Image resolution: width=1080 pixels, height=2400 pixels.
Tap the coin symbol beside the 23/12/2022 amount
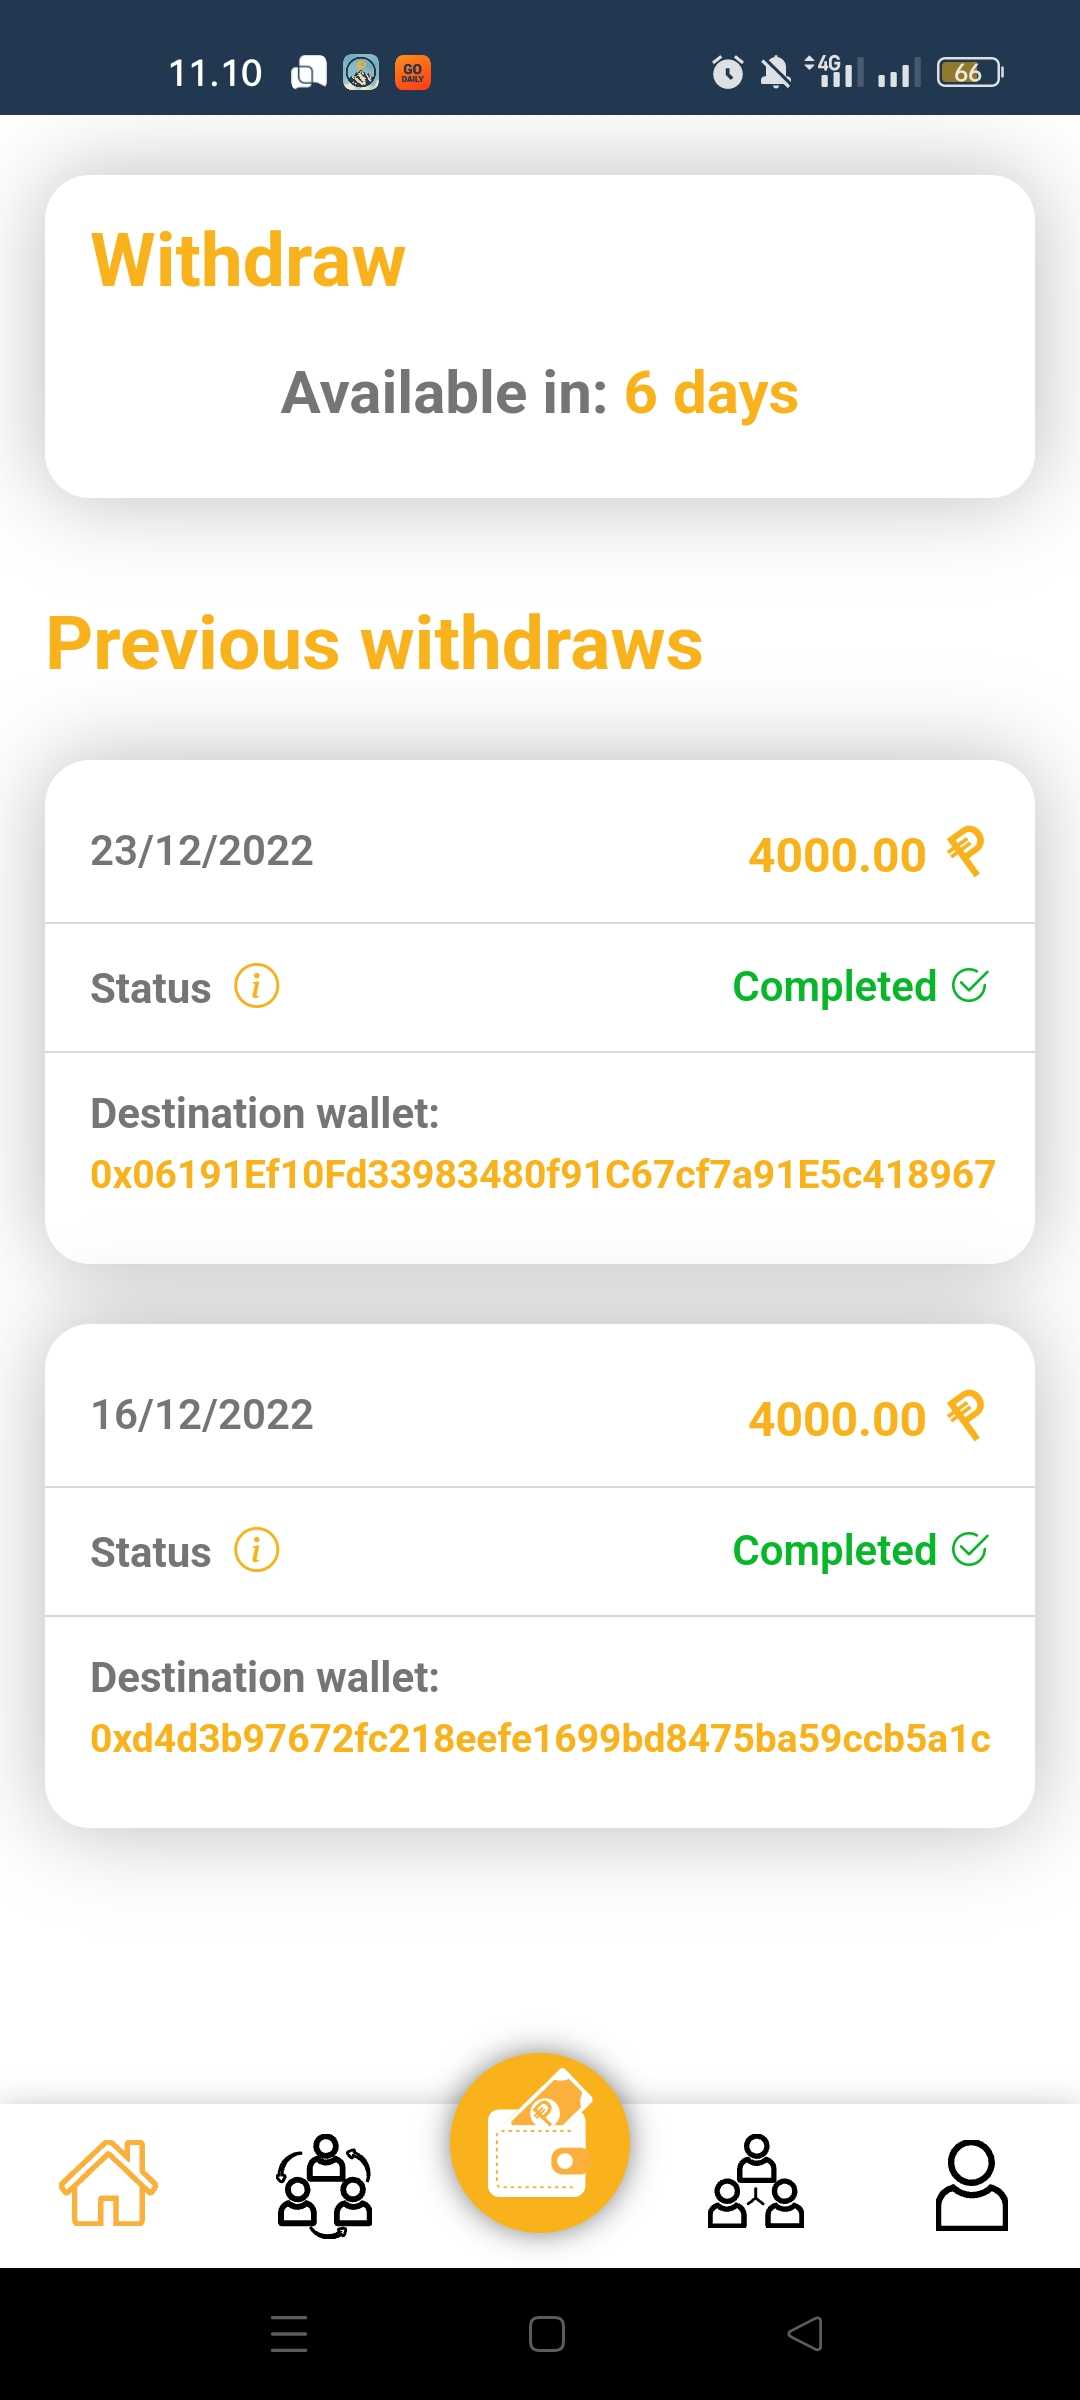point(966,852)
